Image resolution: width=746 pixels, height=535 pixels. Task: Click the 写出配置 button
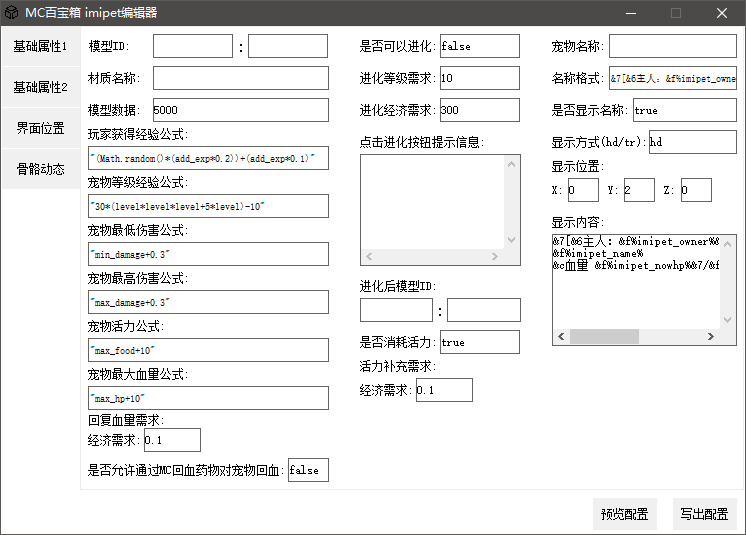(705, 514)
